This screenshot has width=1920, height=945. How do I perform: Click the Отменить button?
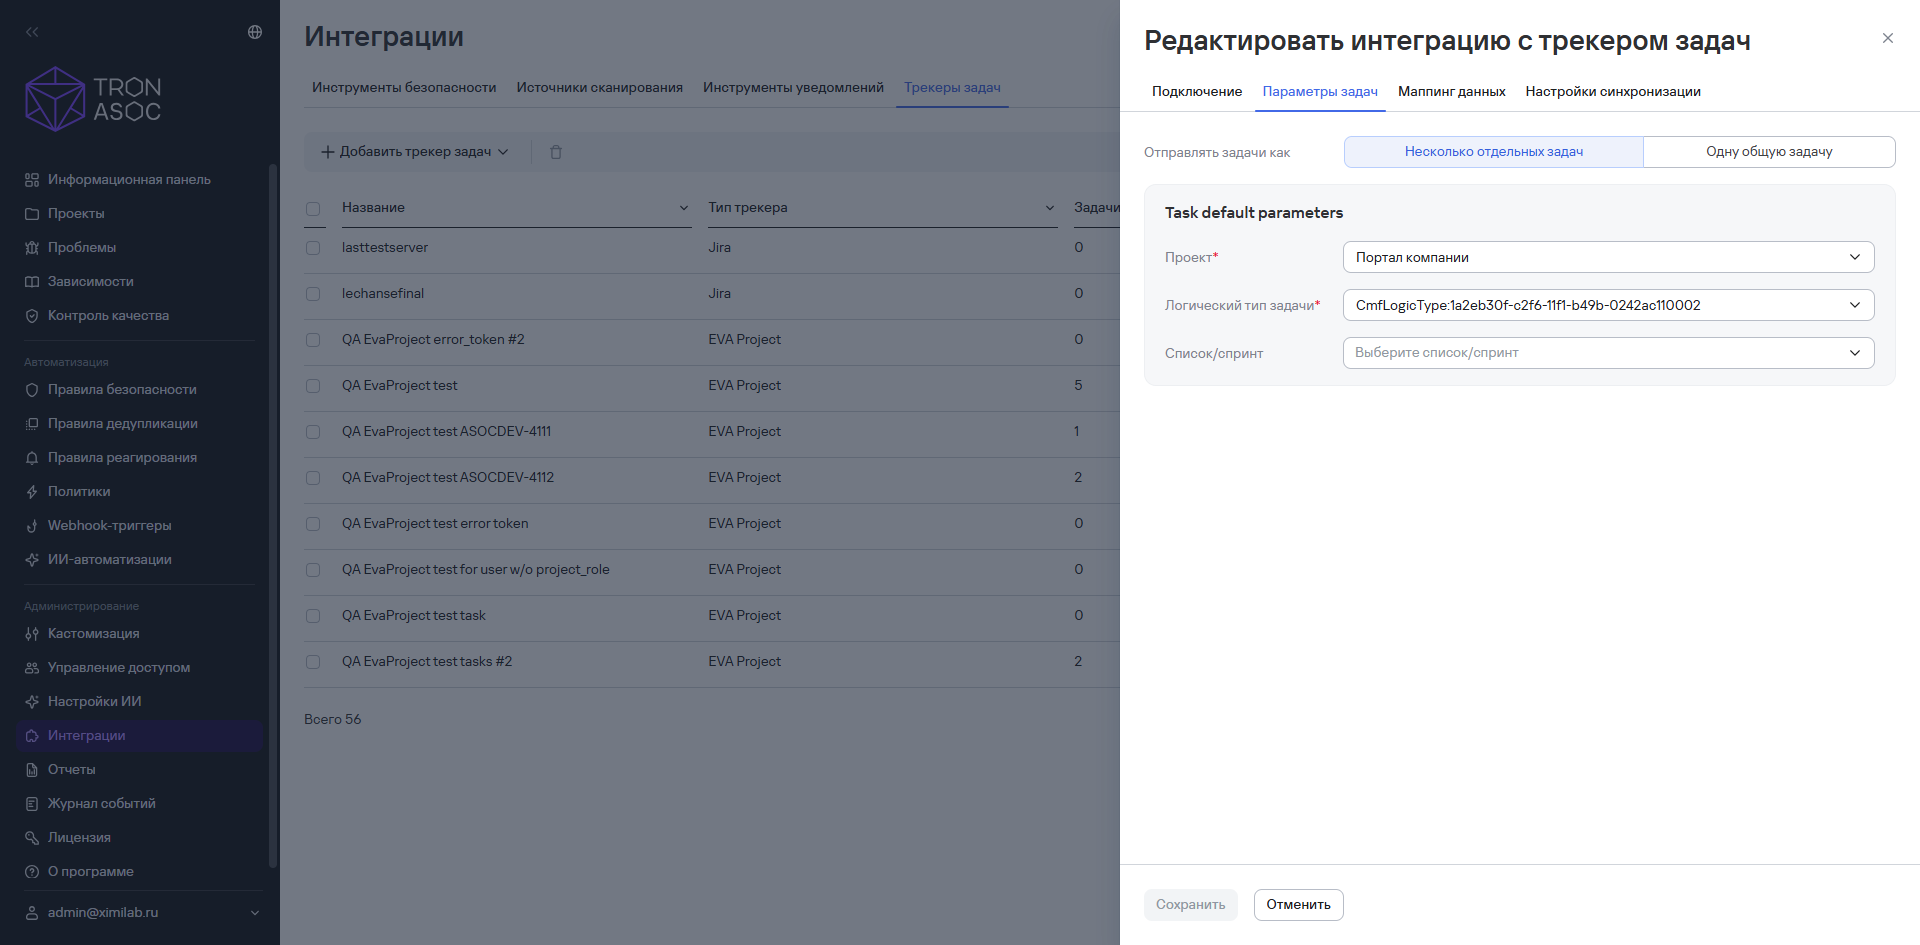pos(1298,905)
